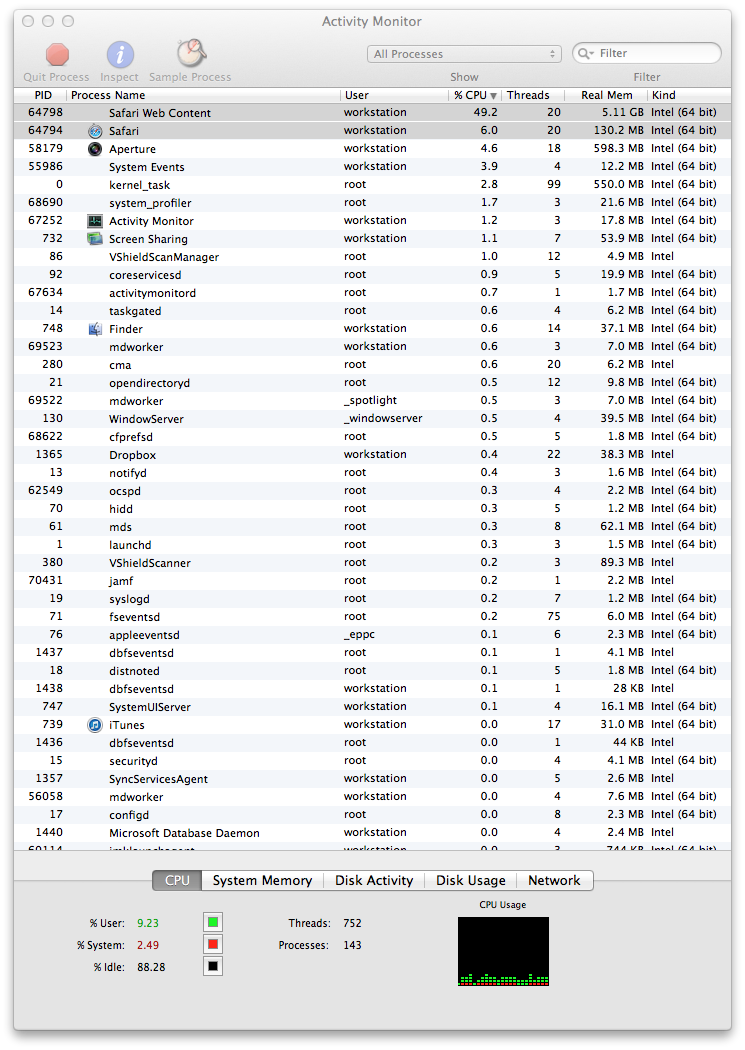Select the securityd process
Viewport: 745px width, 1050px height.
click(x=372, y=761)
